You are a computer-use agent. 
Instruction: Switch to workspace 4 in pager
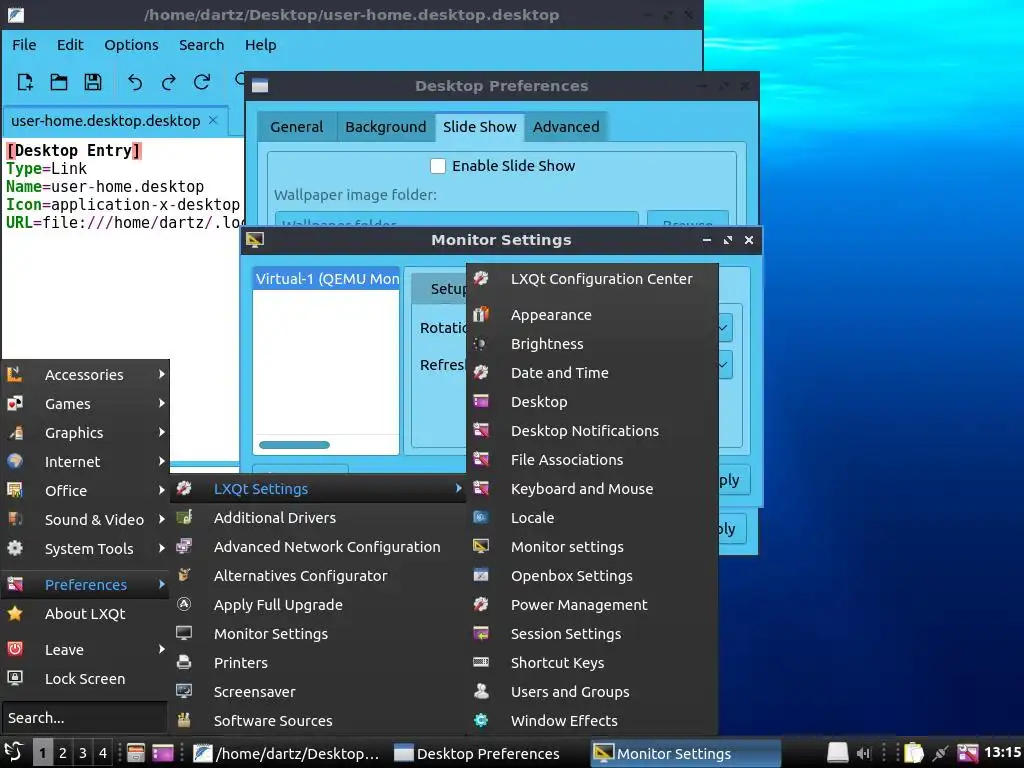[x=103, y=753]
